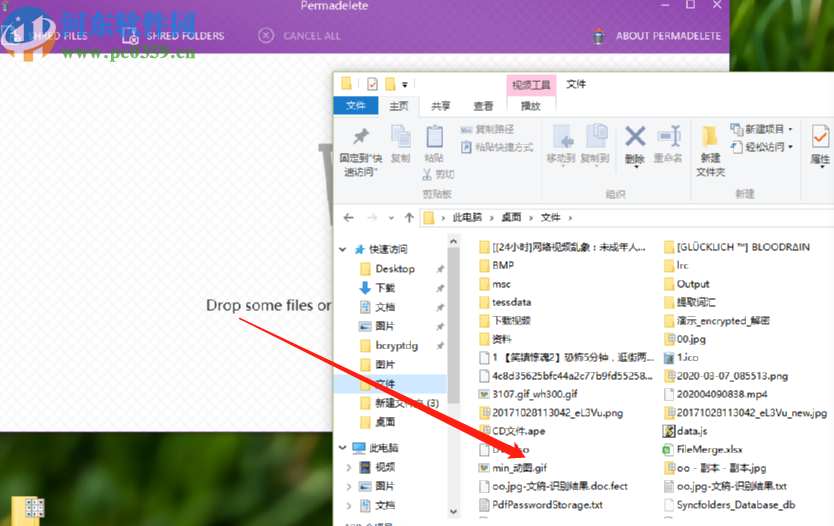Screen dimensions: 834x526
Task: Select the Output folder
Action: point(687,283)
